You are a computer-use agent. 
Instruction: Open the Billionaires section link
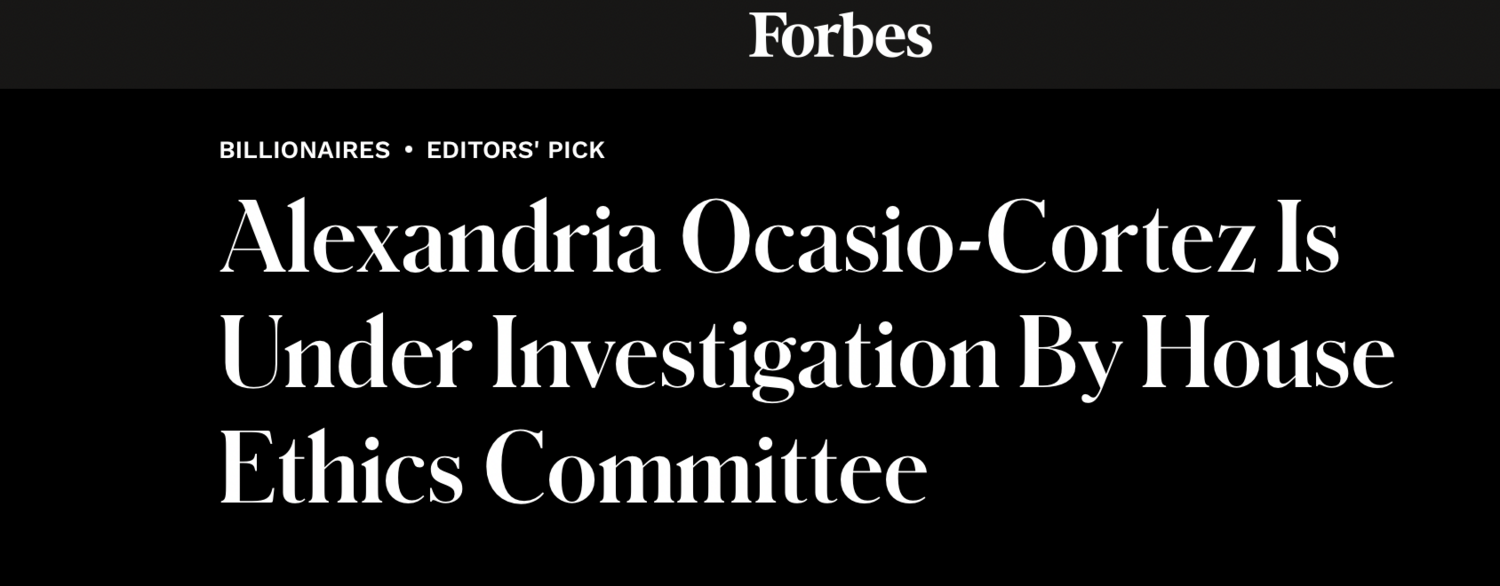click(304, 151)
